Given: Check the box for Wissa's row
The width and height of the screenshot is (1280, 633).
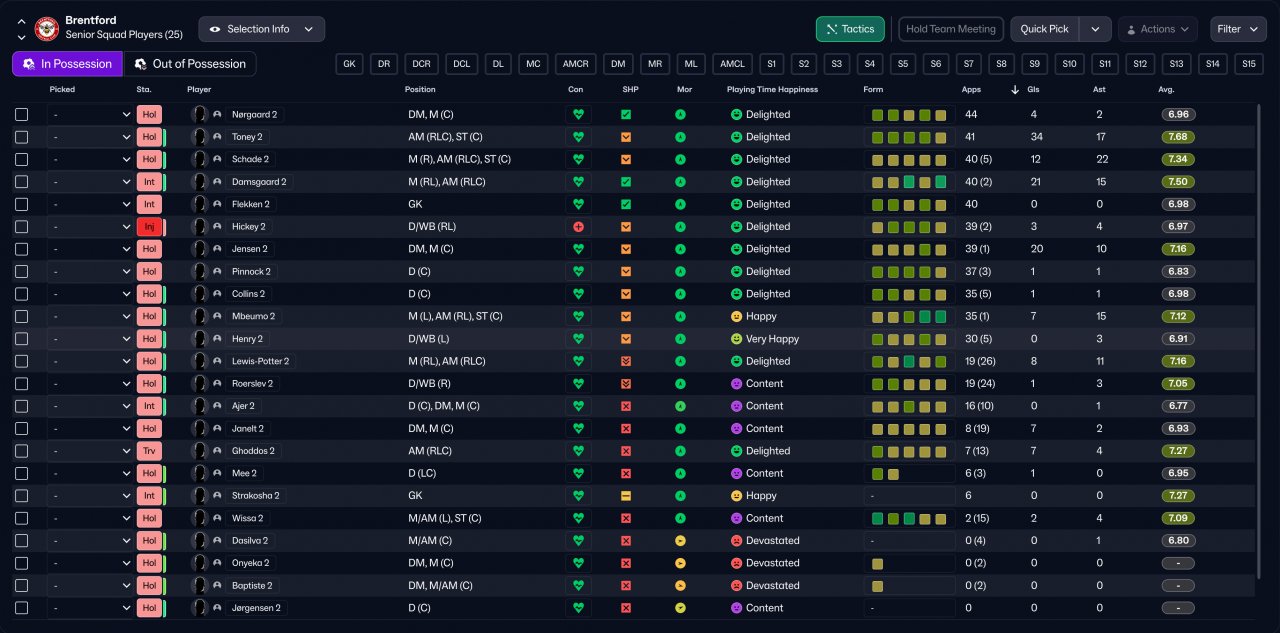Looking at the screenshot, I should pyautogui.click(x=22, y=519).
